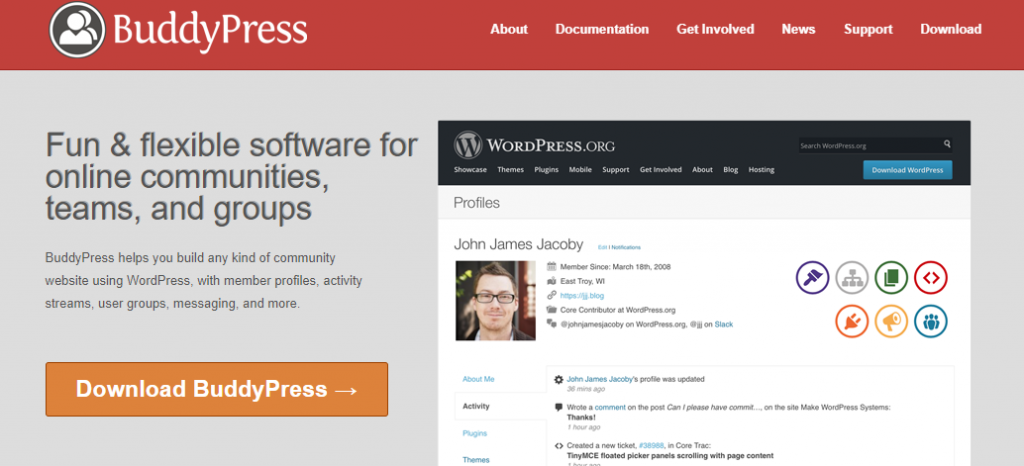
Task: Click the 'Thanks!' comment text
Action: click(x=581, y=417)
